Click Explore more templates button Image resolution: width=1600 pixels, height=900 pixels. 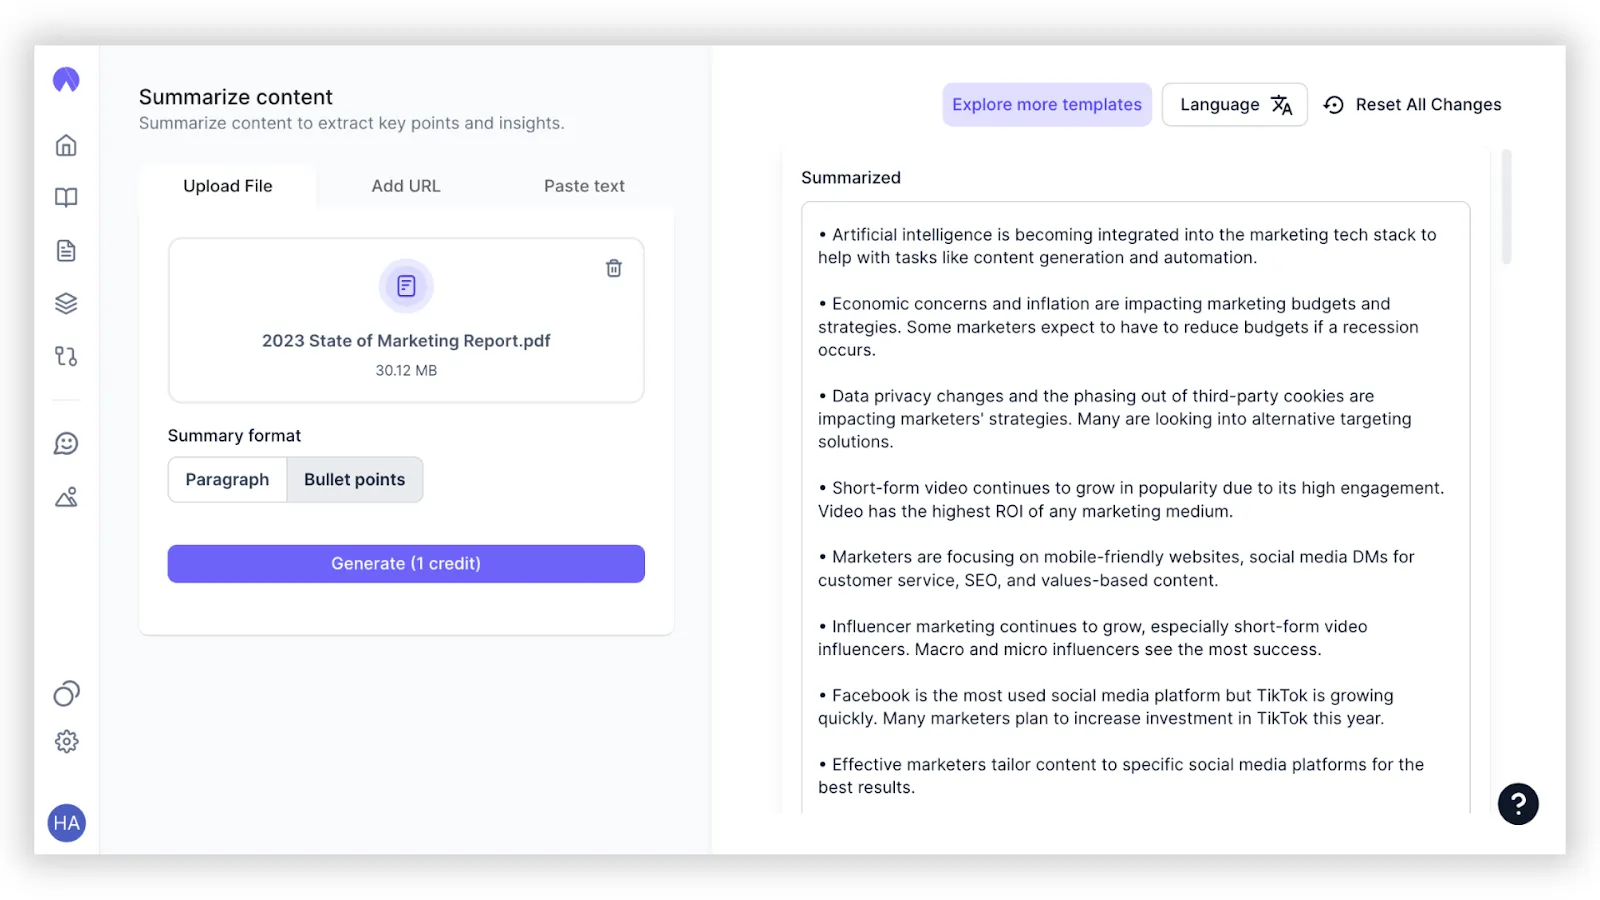coord(1047,105)
